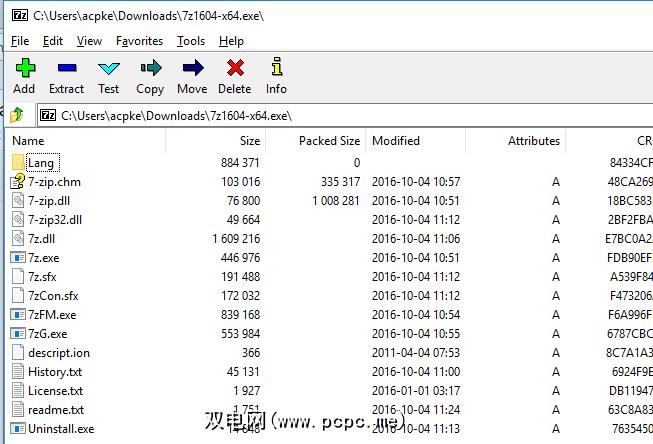Open the View menu

[x=89, y=41]
